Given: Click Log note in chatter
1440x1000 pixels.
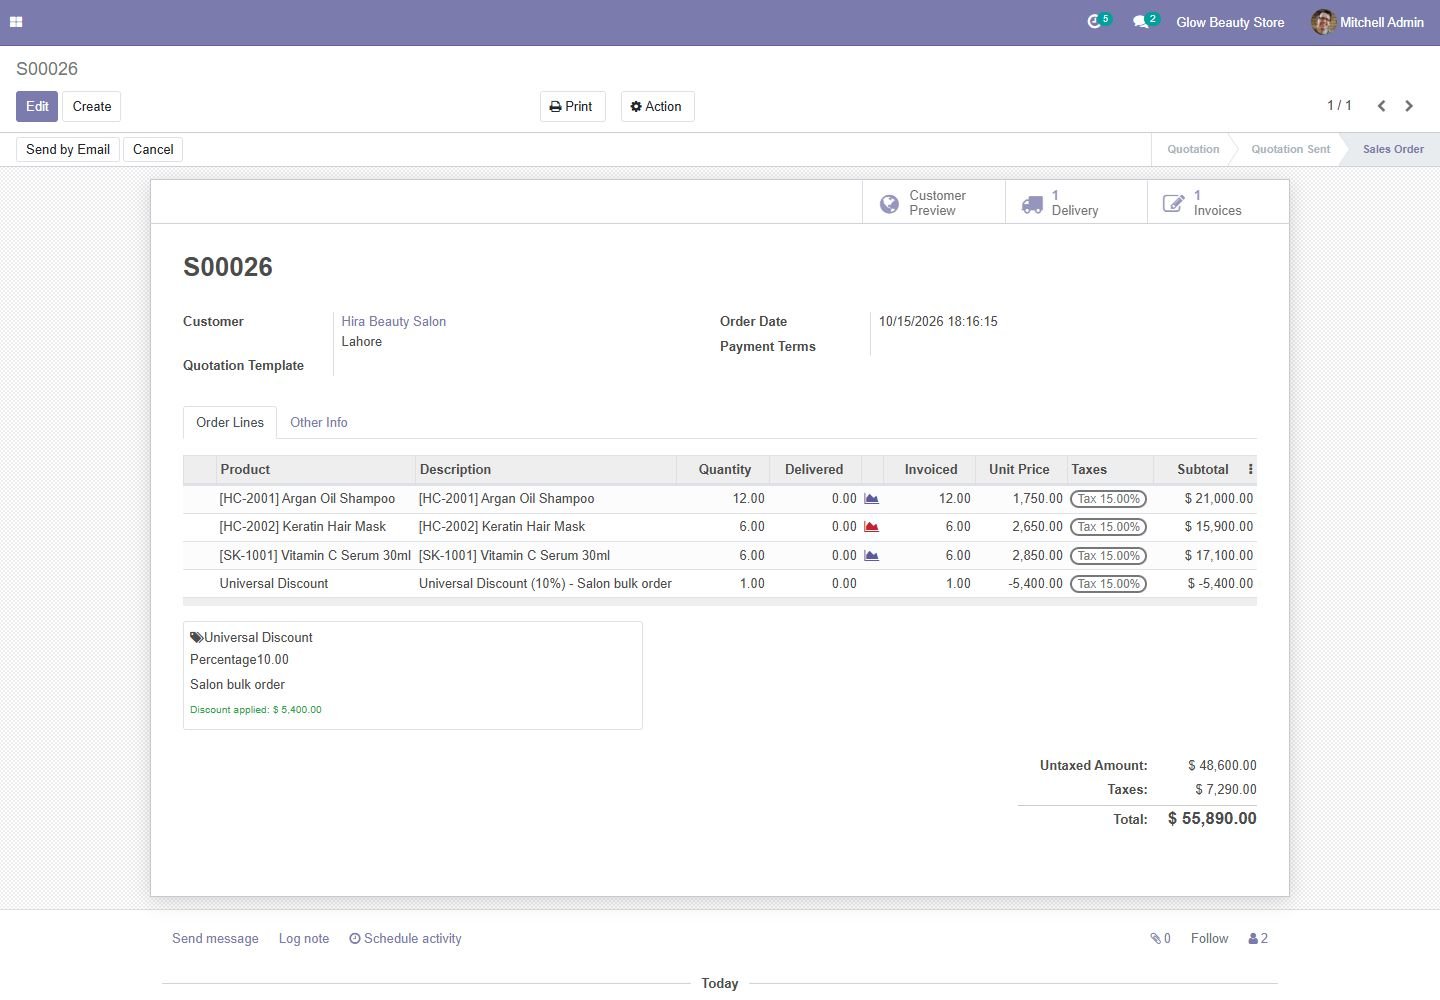Looking at the screenshot, I should tap(304, 939).
